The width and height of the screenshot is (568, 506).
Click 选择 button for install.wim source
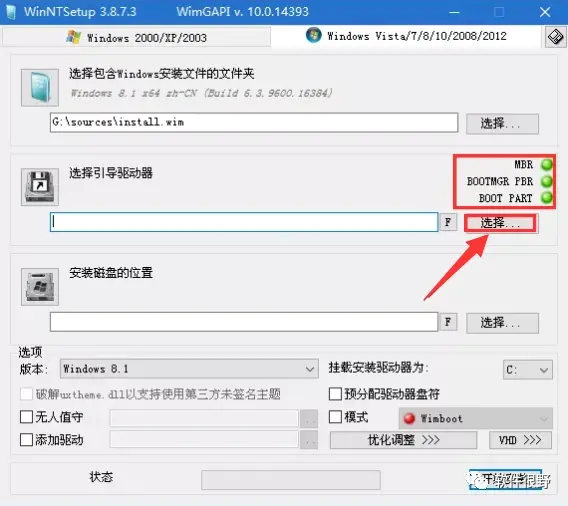coord(502,124)
